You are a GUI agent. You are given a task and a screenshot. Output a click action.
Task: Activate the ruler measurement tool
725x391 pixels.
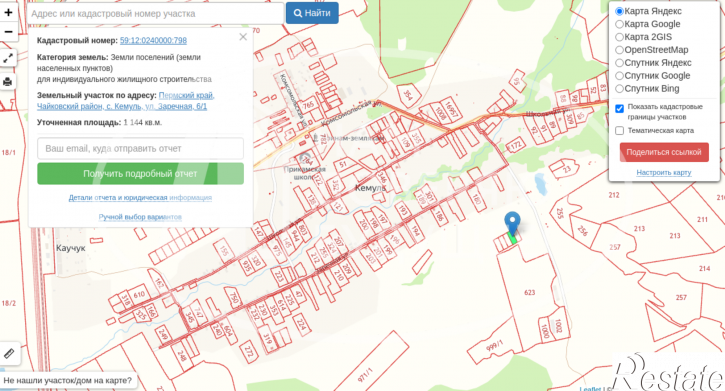pos(9,354)
